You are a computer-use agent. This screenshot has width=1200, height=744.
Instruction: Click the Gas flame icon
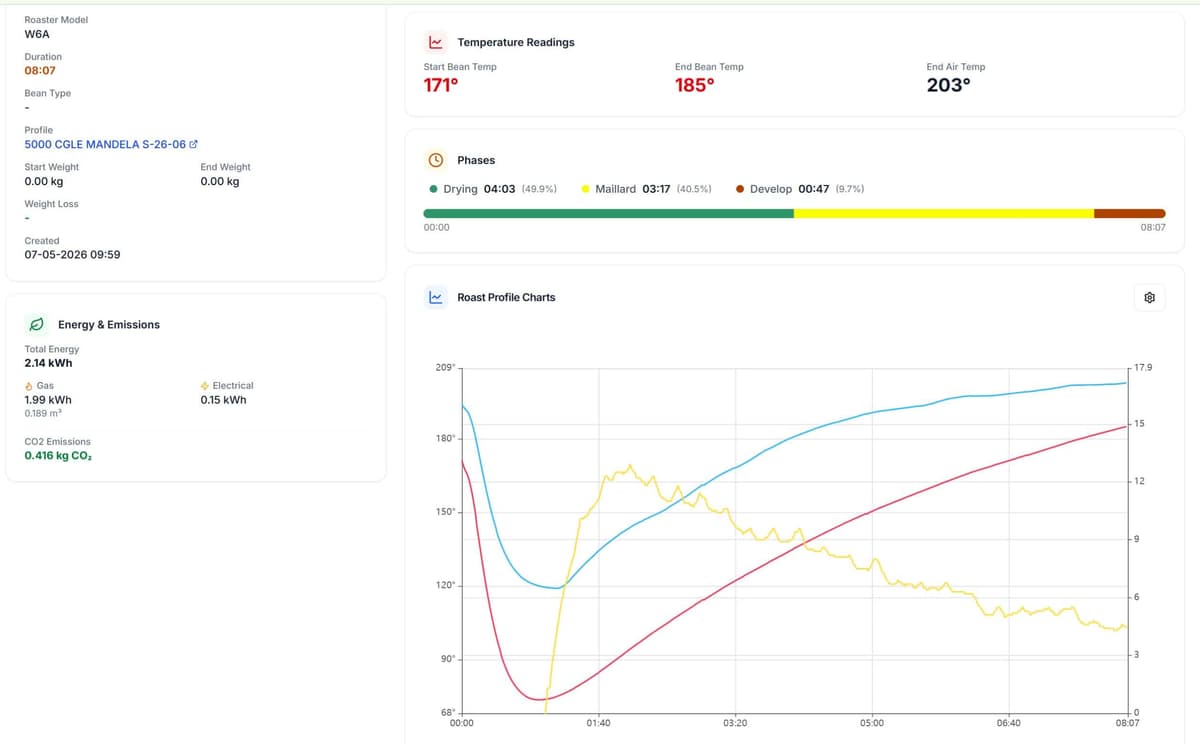[28, 385]
